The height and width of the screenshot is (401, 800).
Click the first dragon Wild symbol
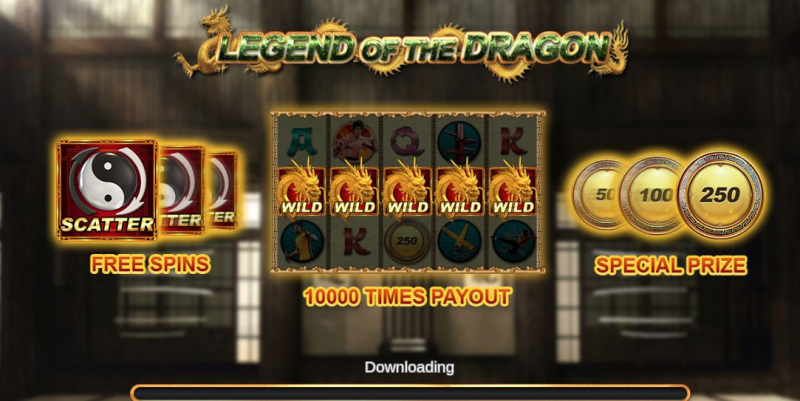(x=302, y=192)
